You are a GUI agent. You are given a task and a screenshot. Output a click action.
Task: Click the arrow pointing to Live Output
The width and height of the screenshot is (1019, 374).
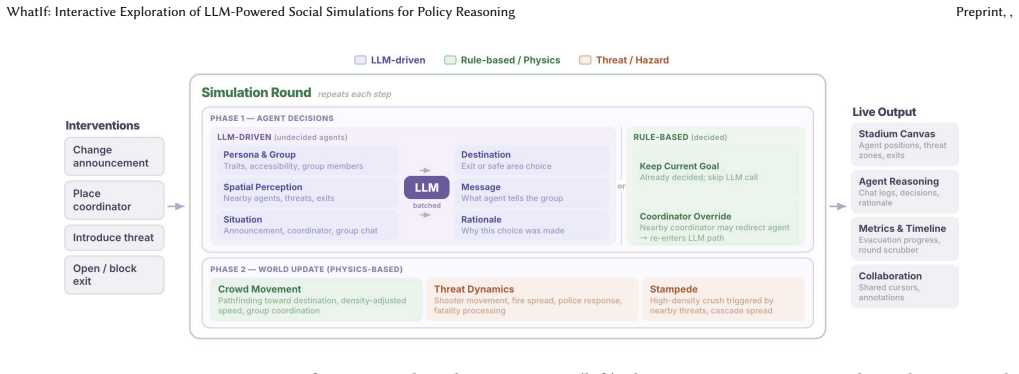click(x=838, y=206)
